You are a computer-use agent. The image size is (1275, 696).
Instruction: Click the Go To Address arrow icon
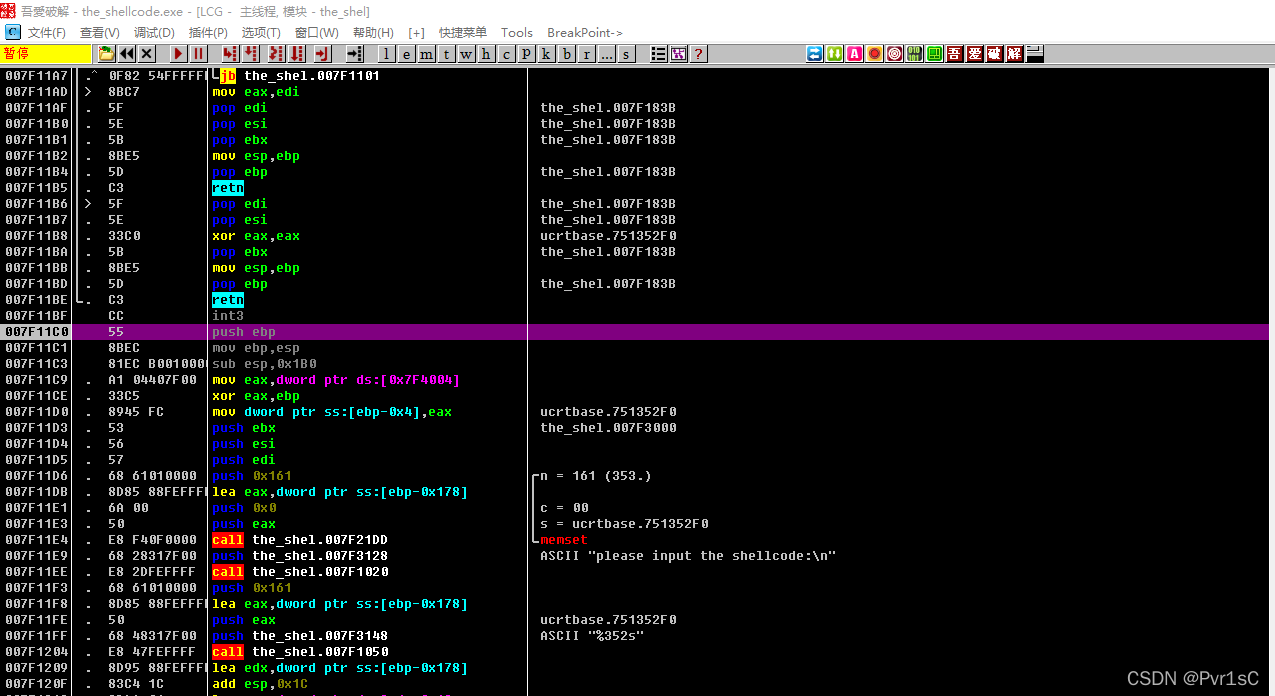(354, 54)
